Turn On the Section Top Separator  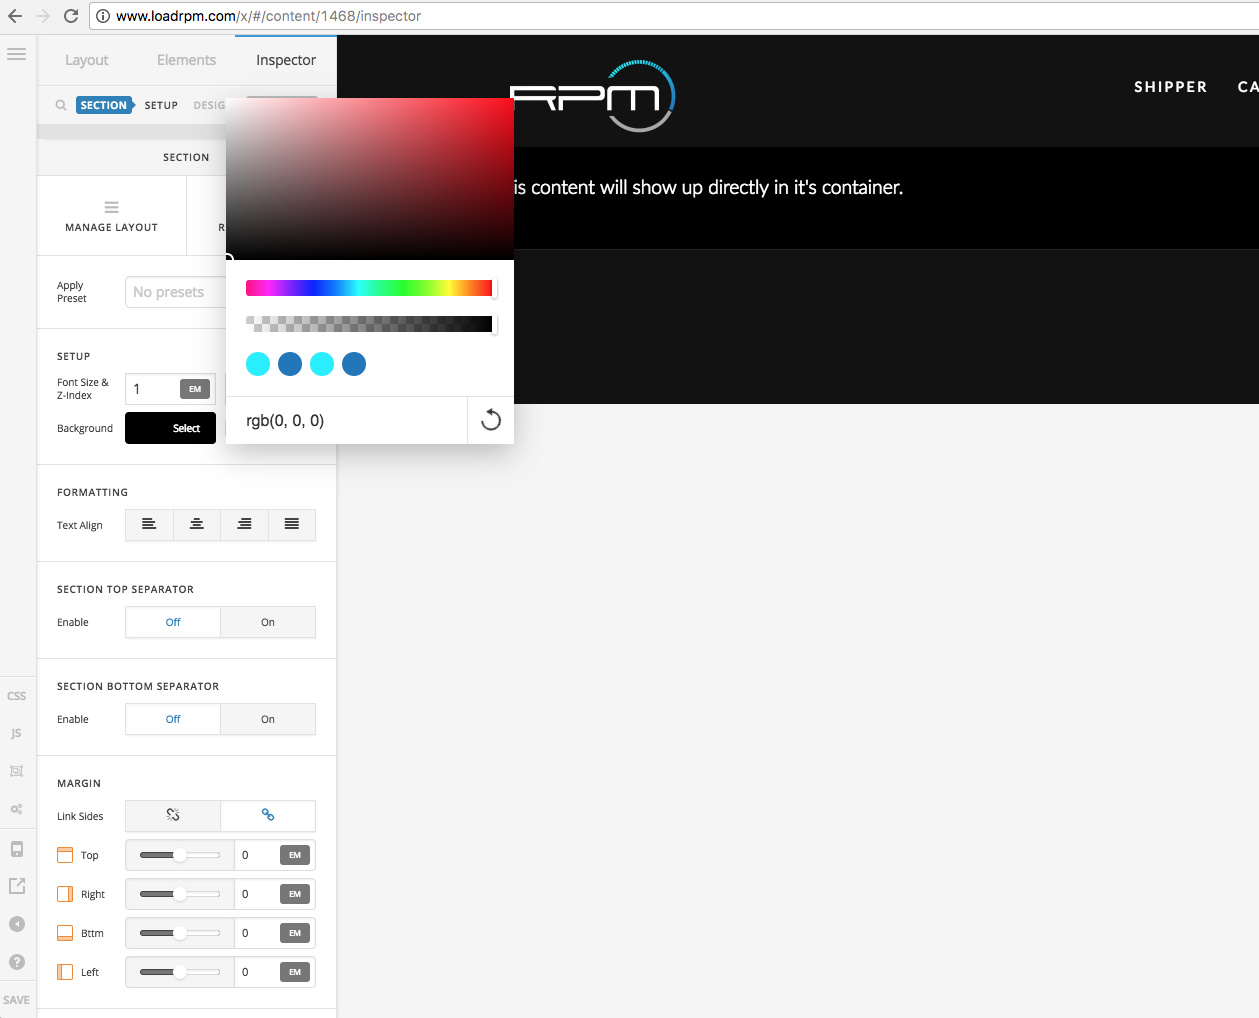tap(268, 623)
